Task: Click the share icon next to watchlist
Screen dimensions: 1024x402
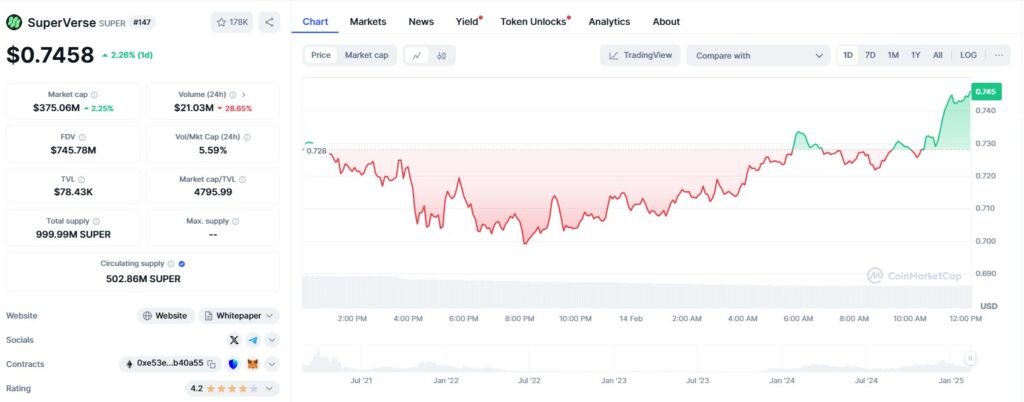Action: [269, 22]
